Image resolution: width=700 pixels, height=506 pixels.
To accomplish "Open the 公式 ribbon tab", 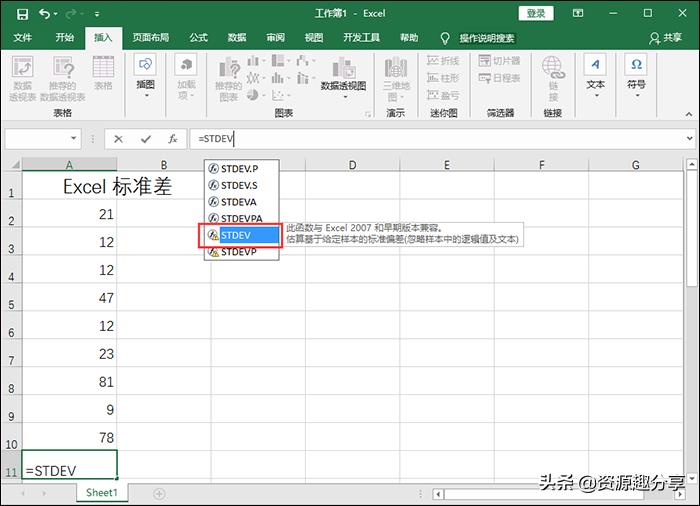I will click(x=198, y=38).
